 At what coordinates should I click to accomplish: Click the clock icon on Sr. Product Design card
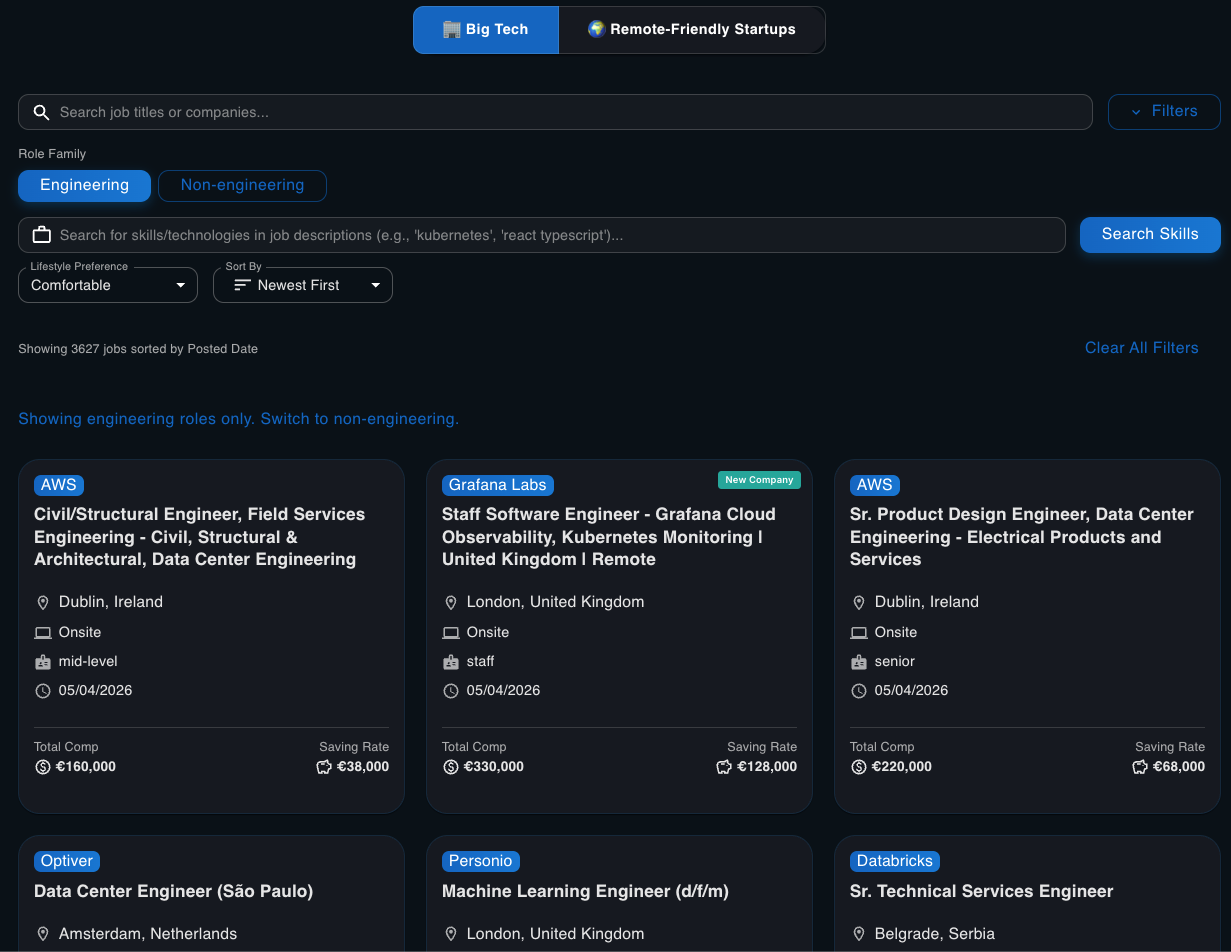click(x=859, y=691)
